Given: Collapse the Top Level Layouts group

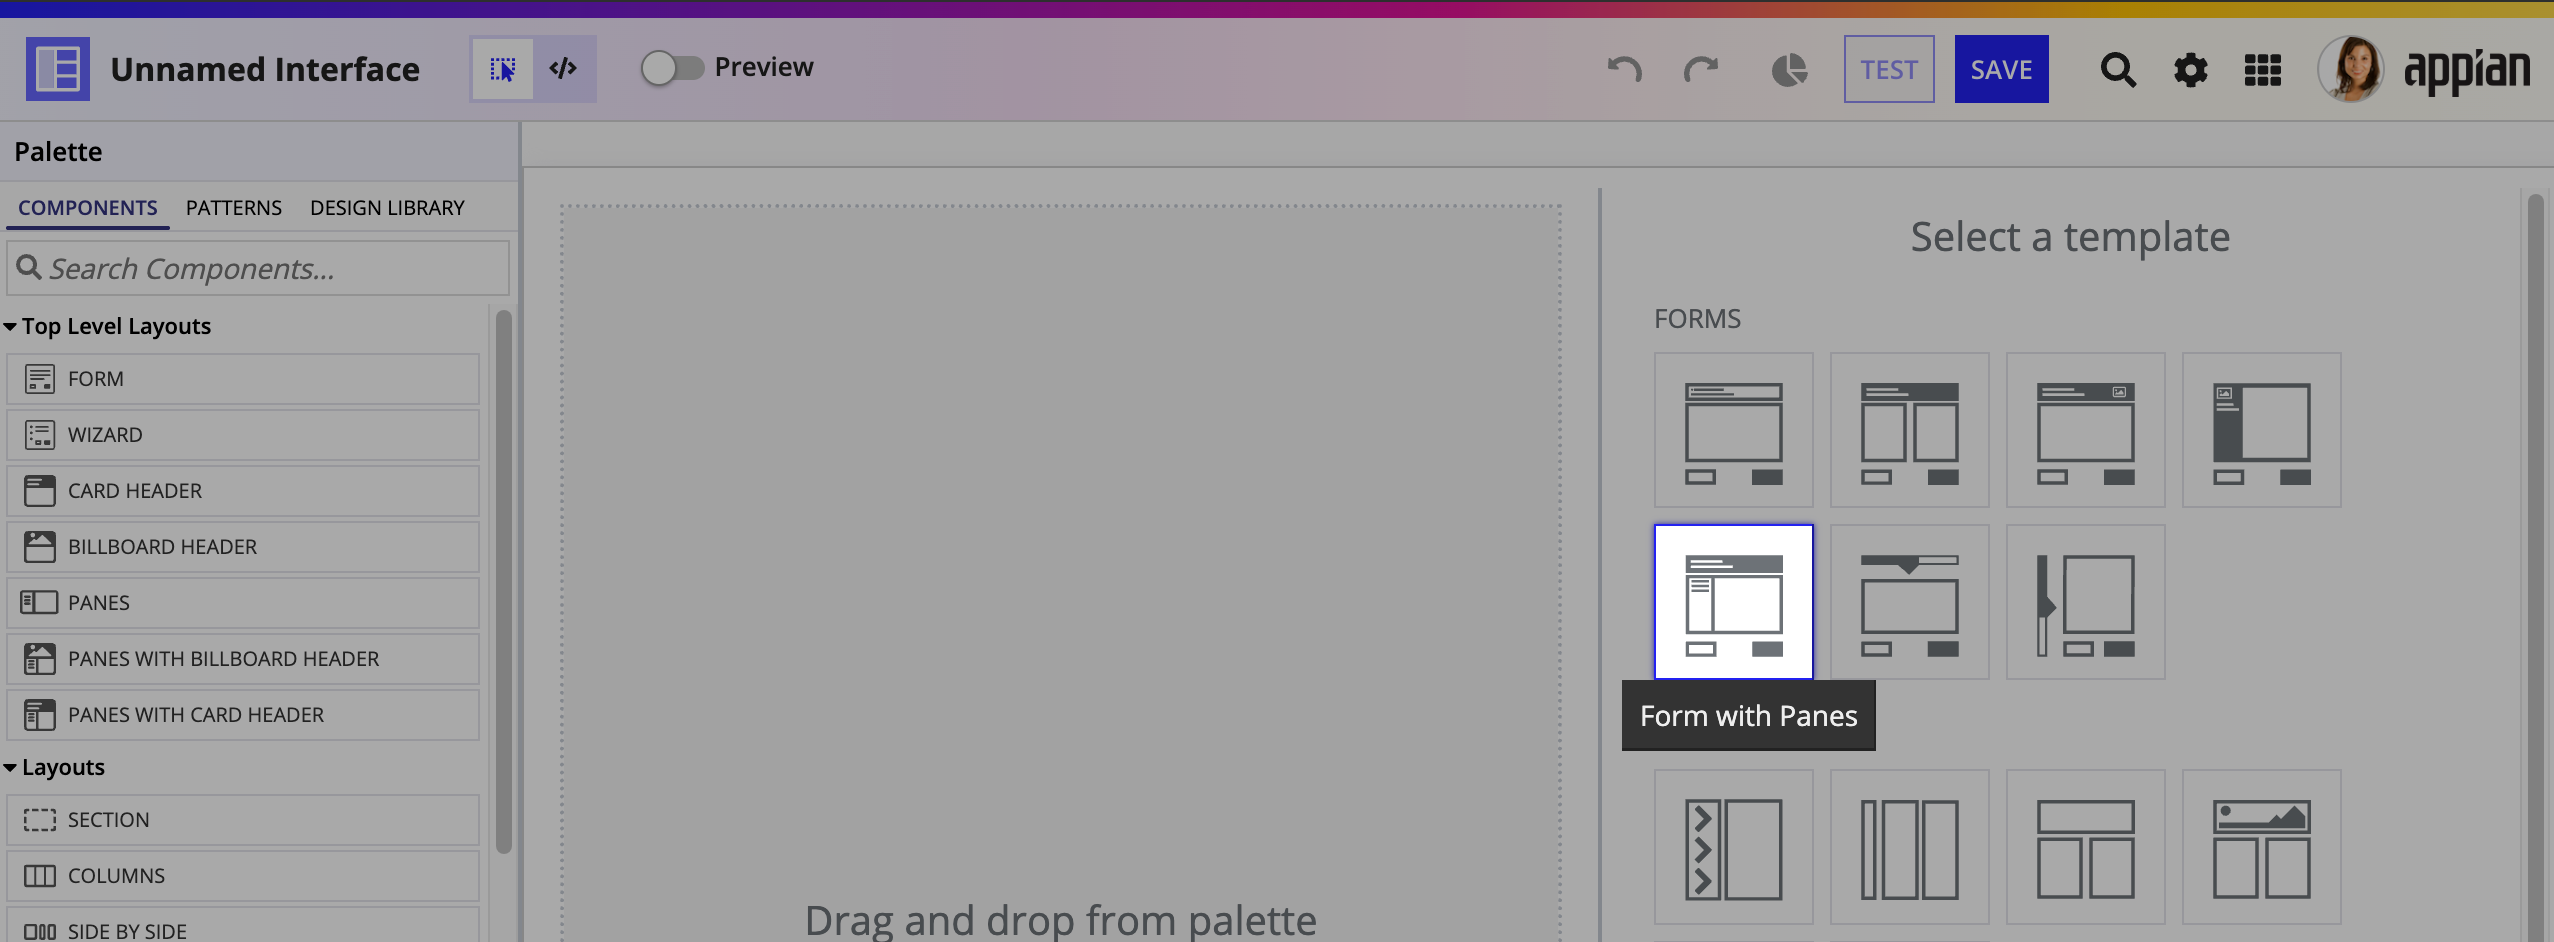Looking at the screenshot, I should point(107,326).
